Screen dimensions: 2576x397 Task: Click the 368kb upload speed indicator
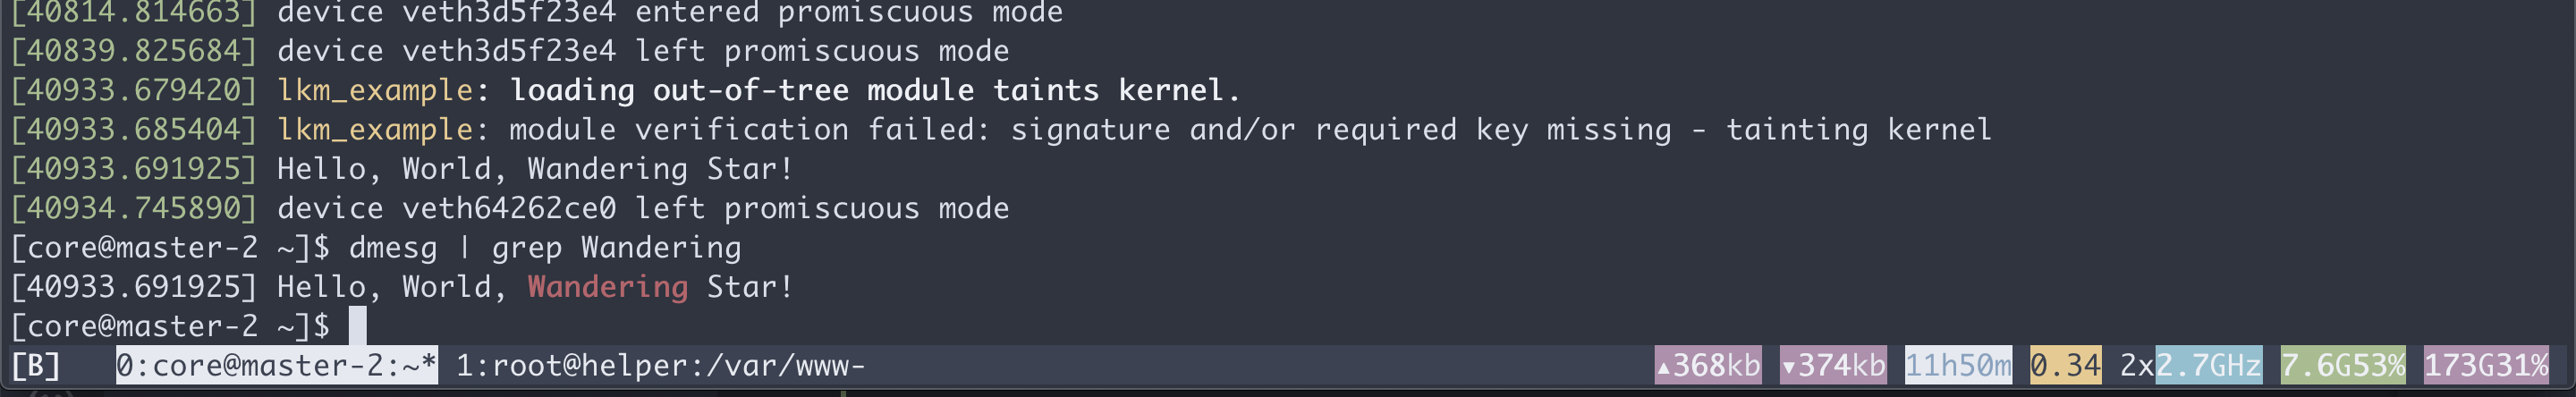[x=1708, y=366]
